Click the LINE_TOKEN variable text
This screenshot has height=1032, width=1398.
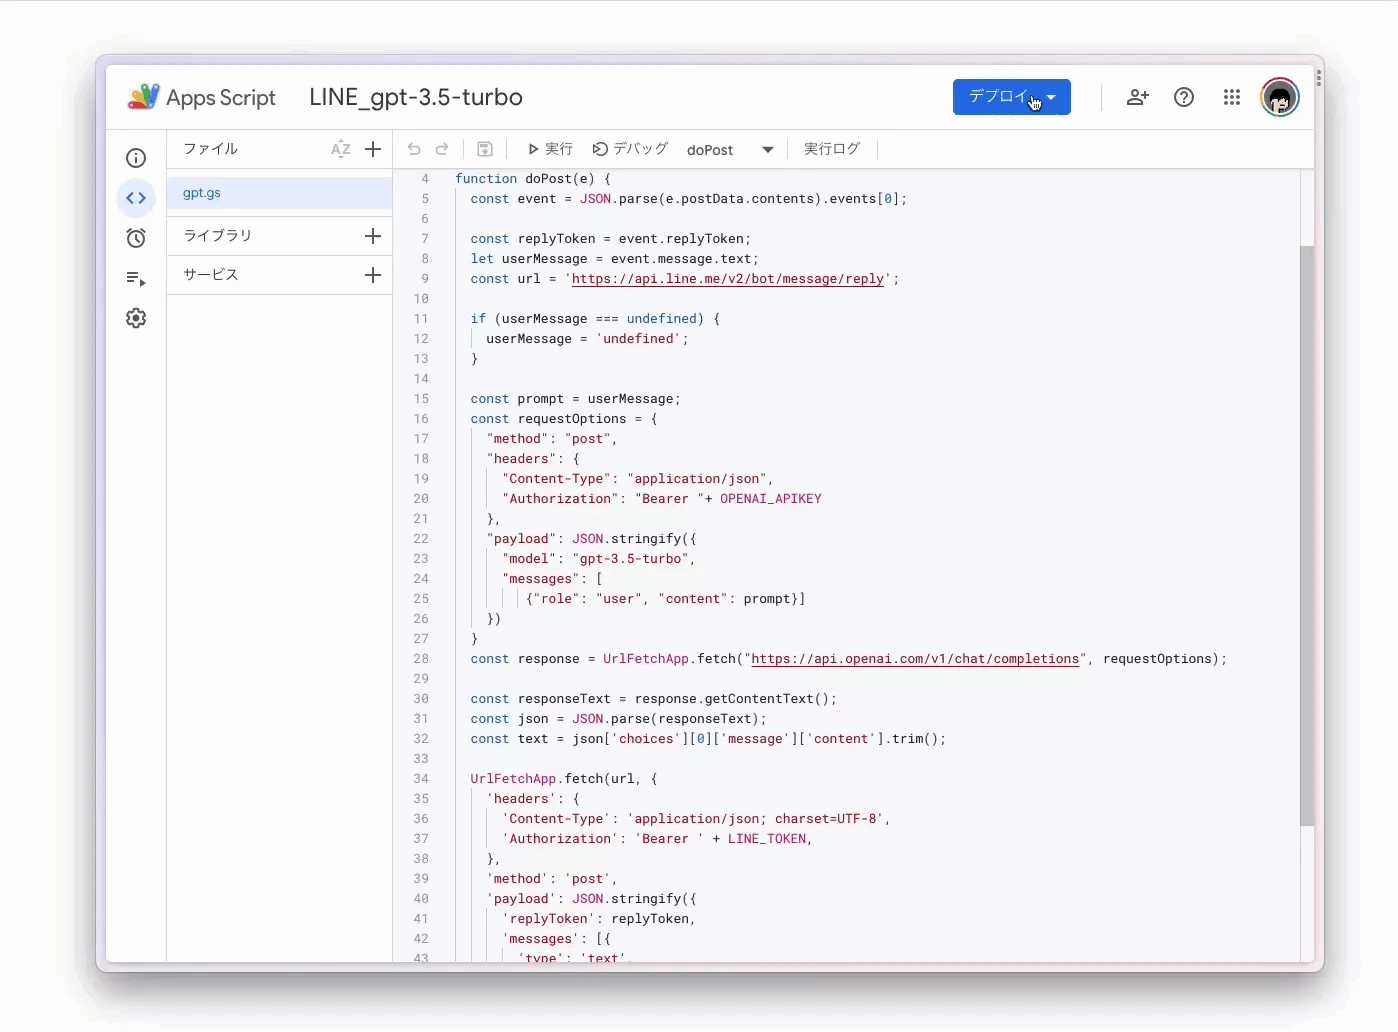tap(767, 839)
